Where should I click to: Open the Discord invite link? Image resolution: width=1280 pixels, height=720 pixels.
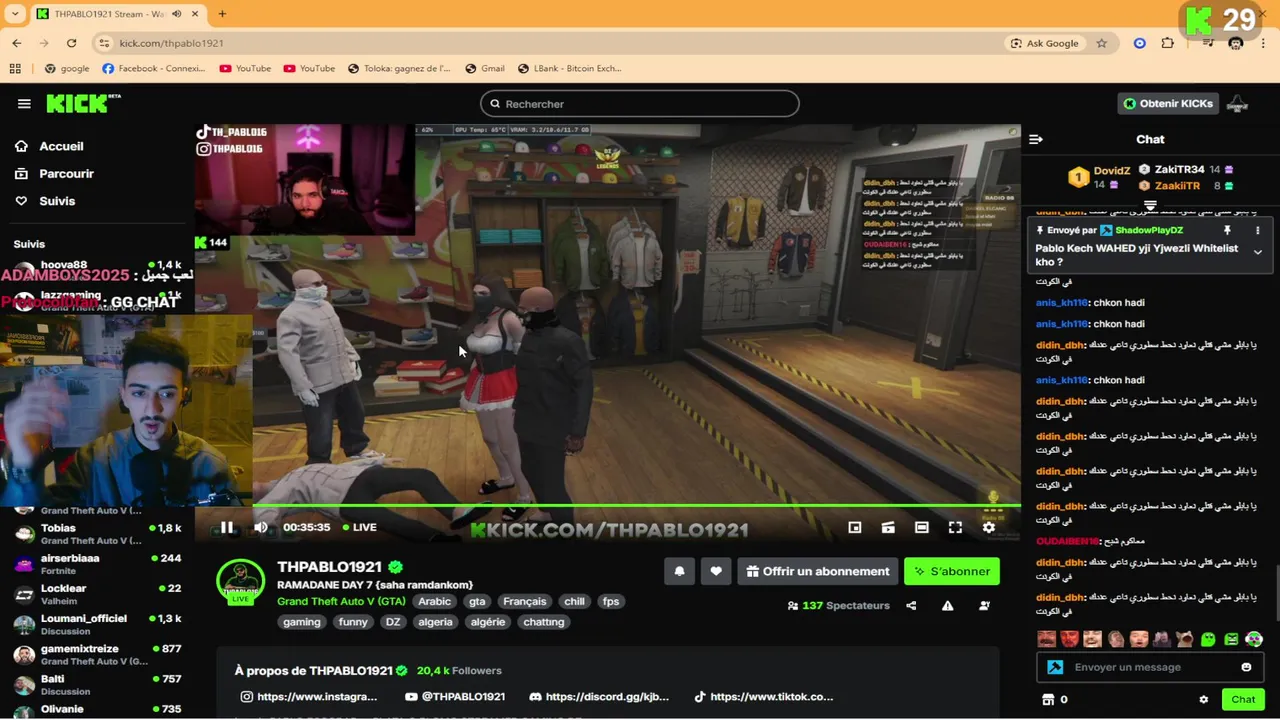598,697
